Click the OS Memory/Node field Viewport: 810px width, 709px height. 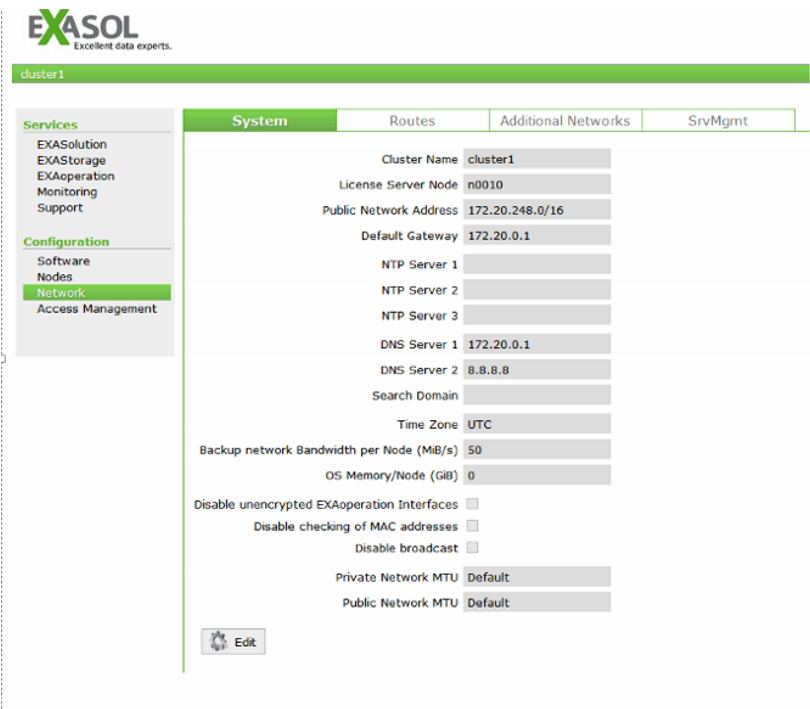point(537,475)
